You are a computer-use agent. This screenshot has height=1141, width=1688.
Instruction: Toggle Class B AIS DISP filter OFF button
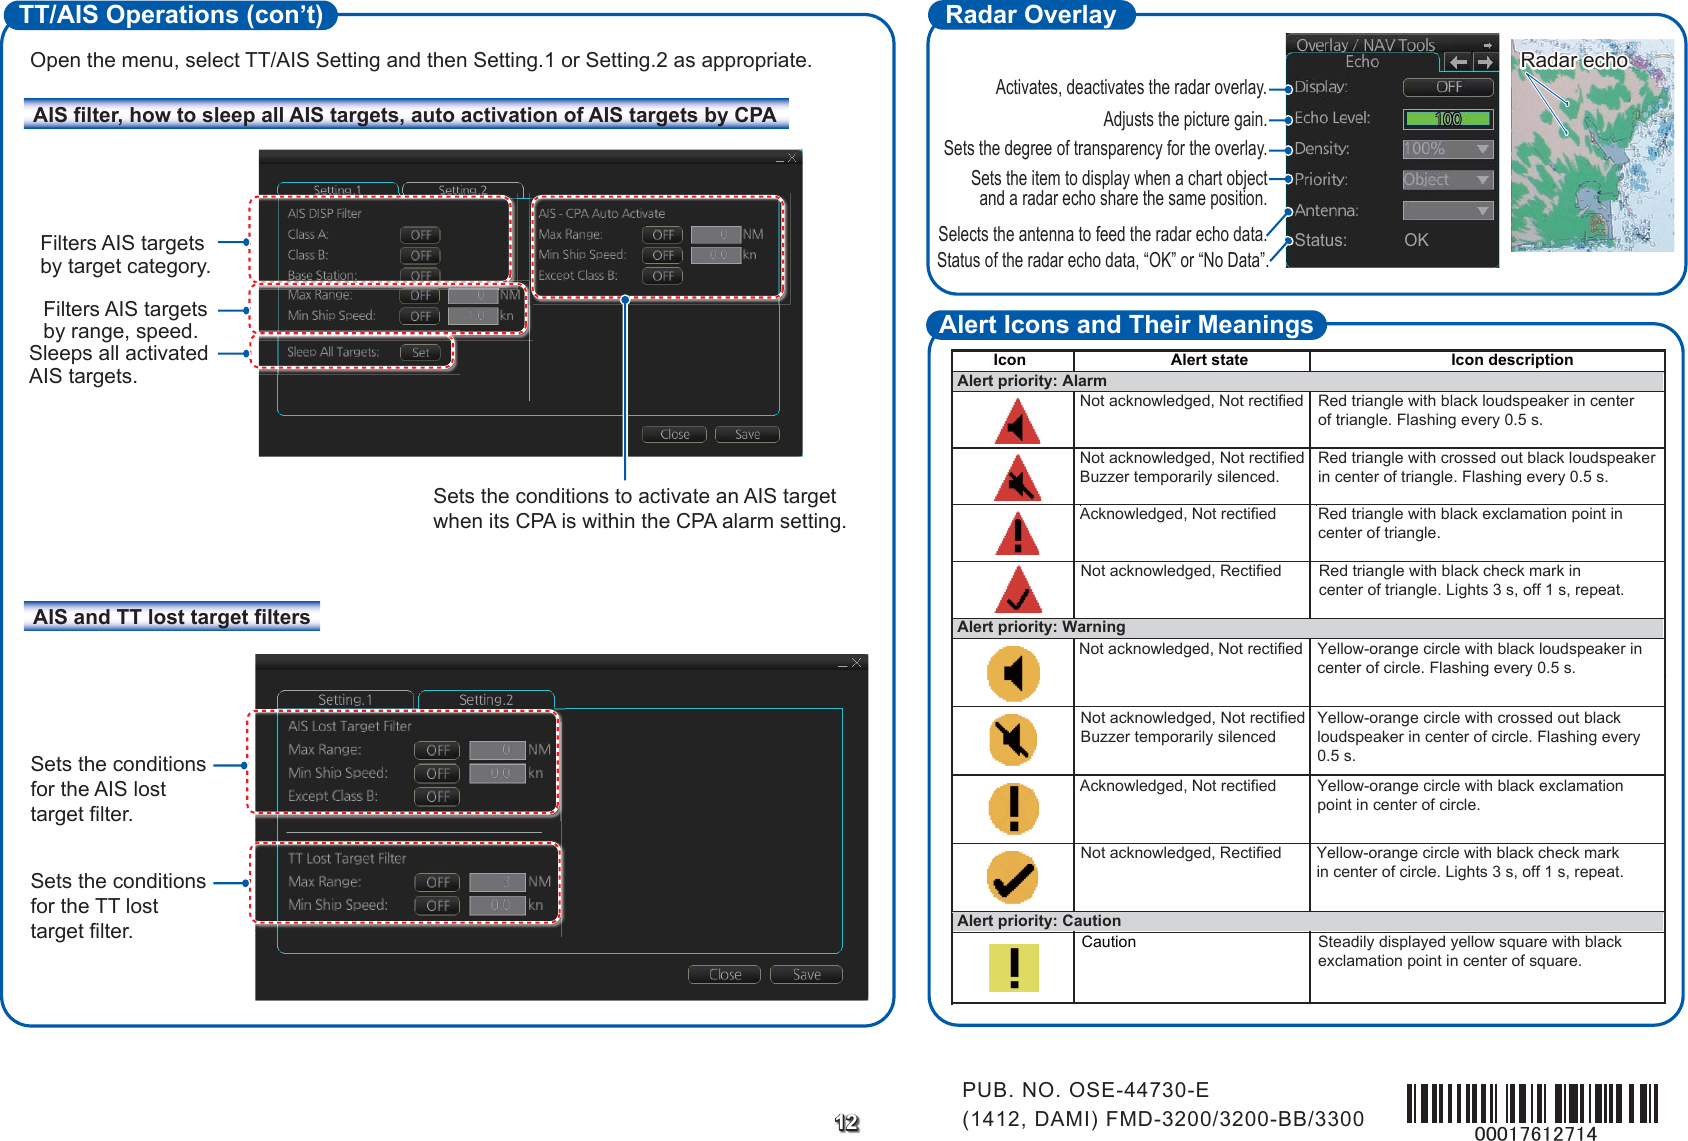pos(420,255)
